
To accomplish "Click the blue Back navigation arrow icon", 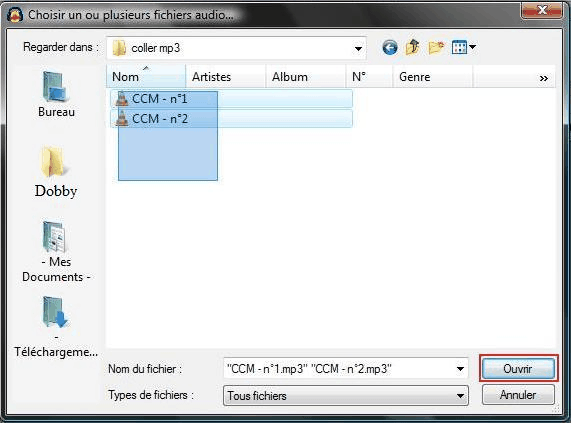I will coord(390,48).
